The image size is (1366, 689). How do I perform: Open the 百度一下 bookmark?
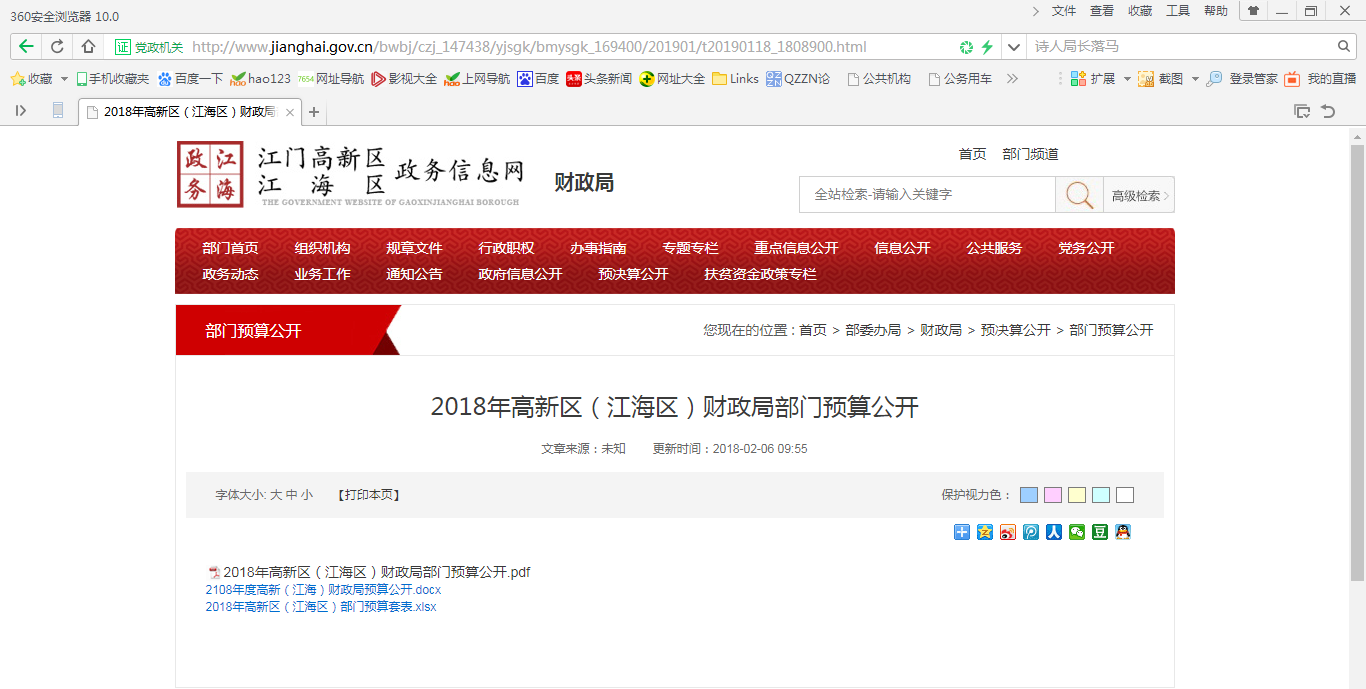point(190,78)
